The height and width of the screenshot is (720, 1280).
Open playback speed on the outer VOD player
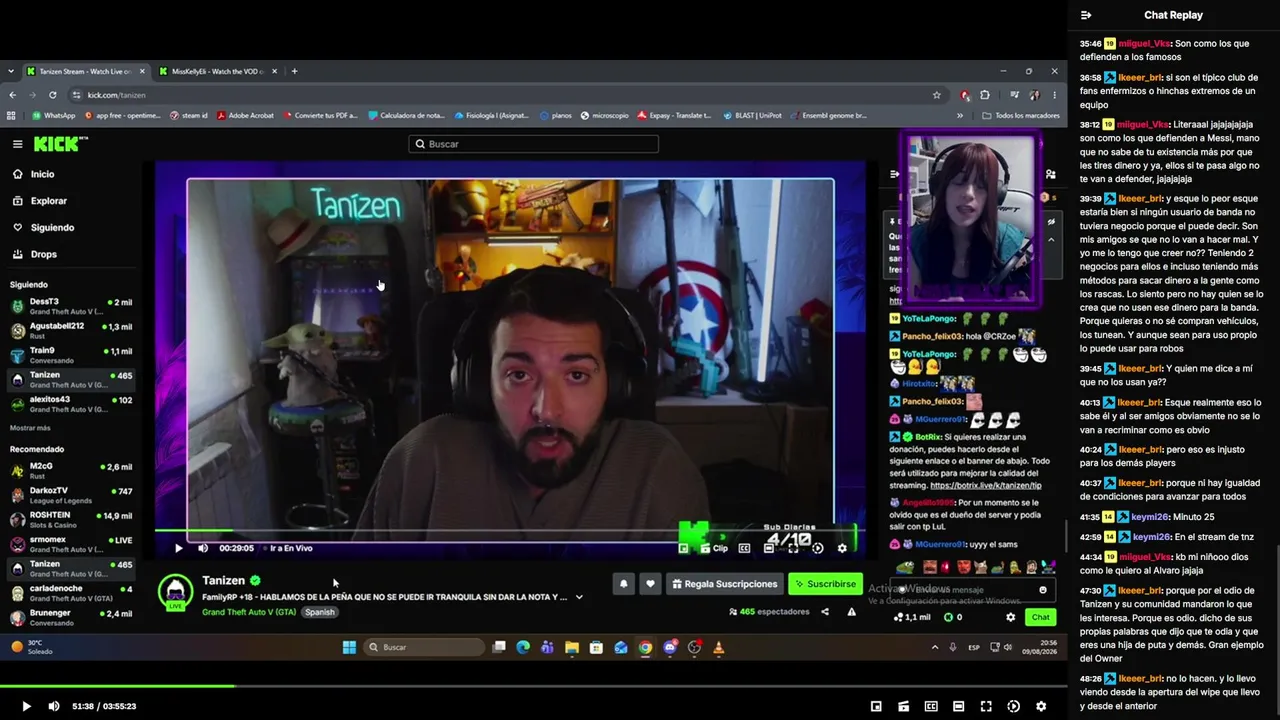1013,706
